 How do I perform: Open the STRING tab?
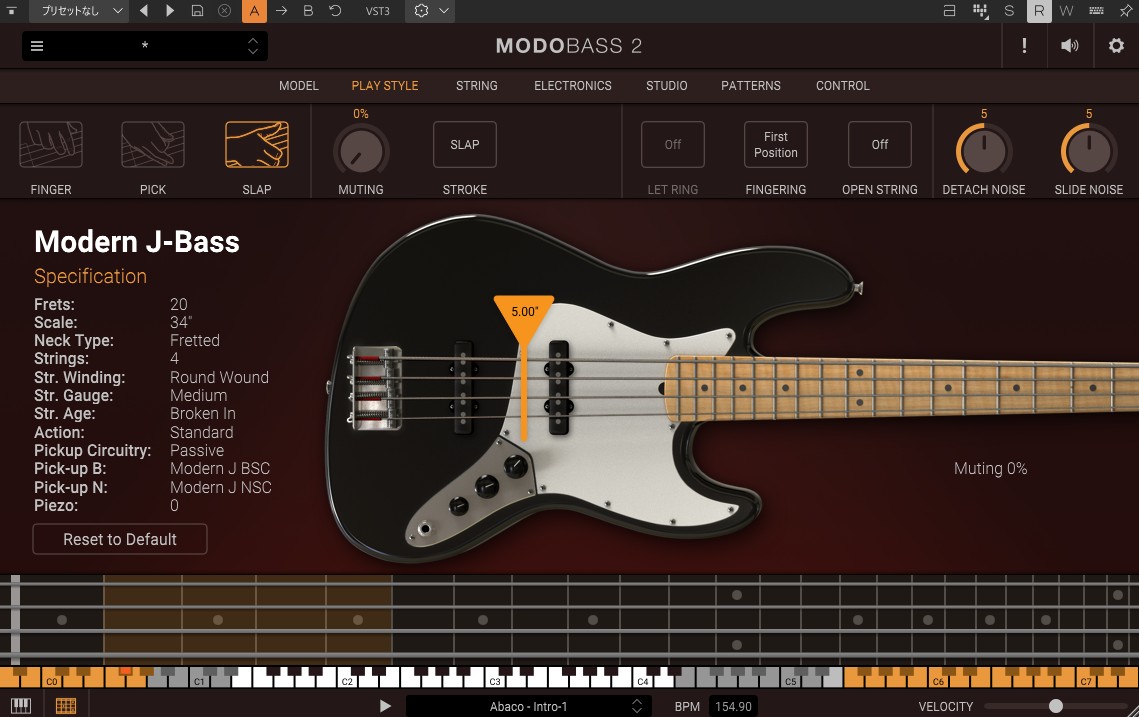tap(477, 86)
